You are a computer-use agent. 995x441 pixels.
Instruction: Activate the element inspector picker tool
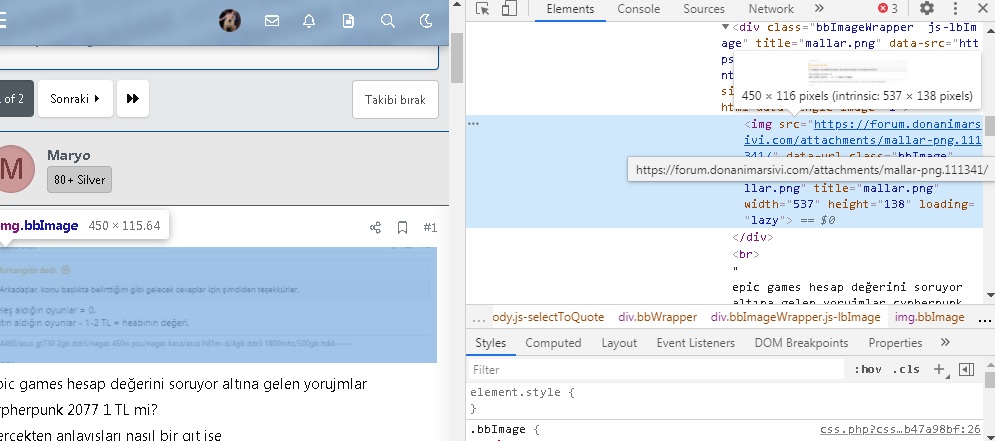coord(483,9)
